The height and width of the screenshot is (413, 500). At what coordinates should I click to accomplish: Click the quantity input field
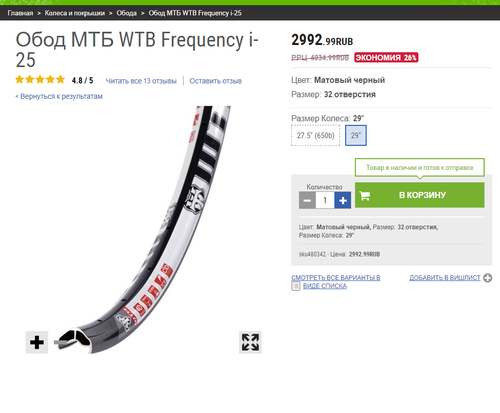[325, 200]
